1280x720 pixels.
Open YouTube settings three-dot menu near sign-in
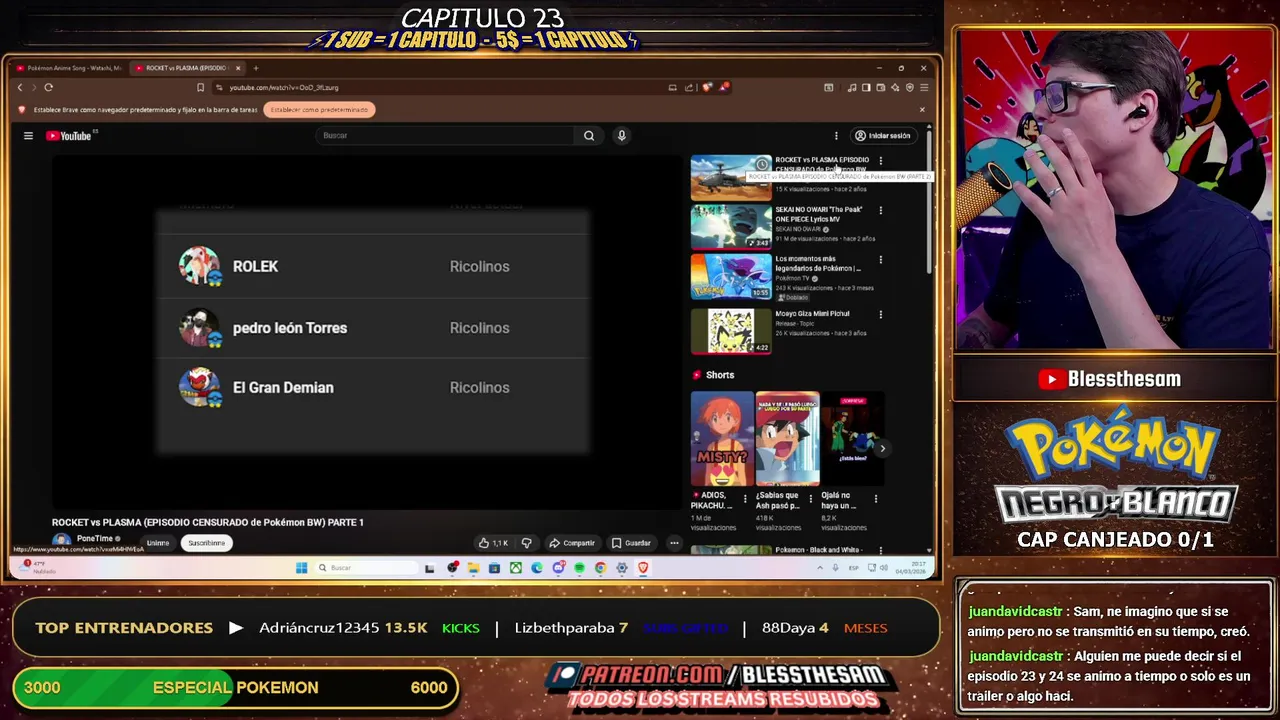point(836,136)
